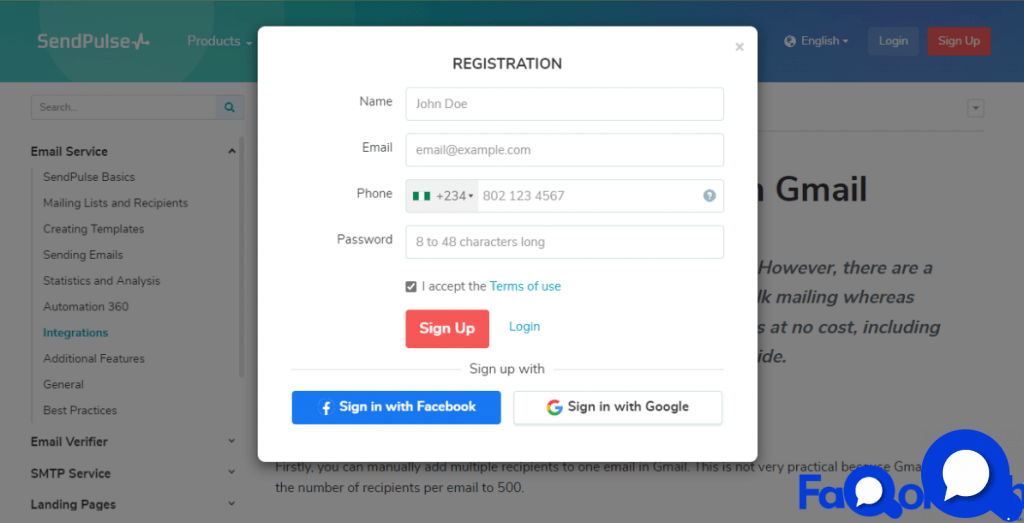Sign in with Facebook
Viewport: 1024px width, 523px height.
pos(396,407)
